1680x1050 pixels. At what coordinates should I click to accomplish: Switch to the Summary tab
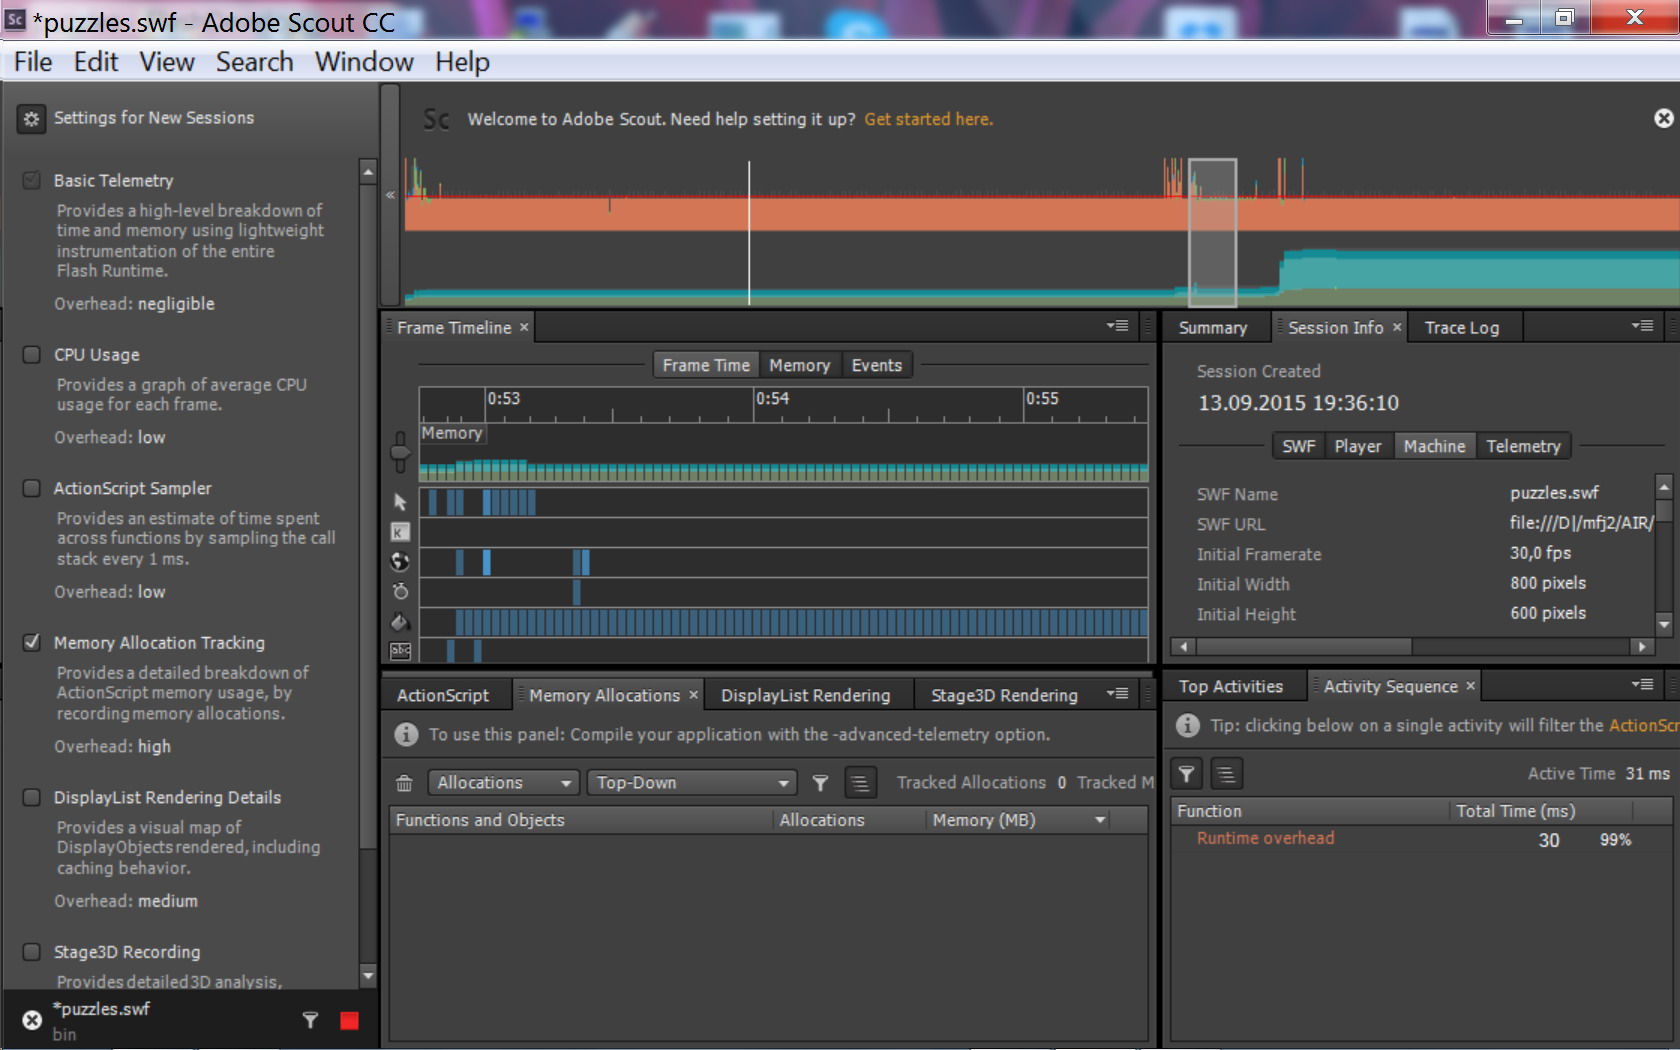click(x=1213, y=328)
